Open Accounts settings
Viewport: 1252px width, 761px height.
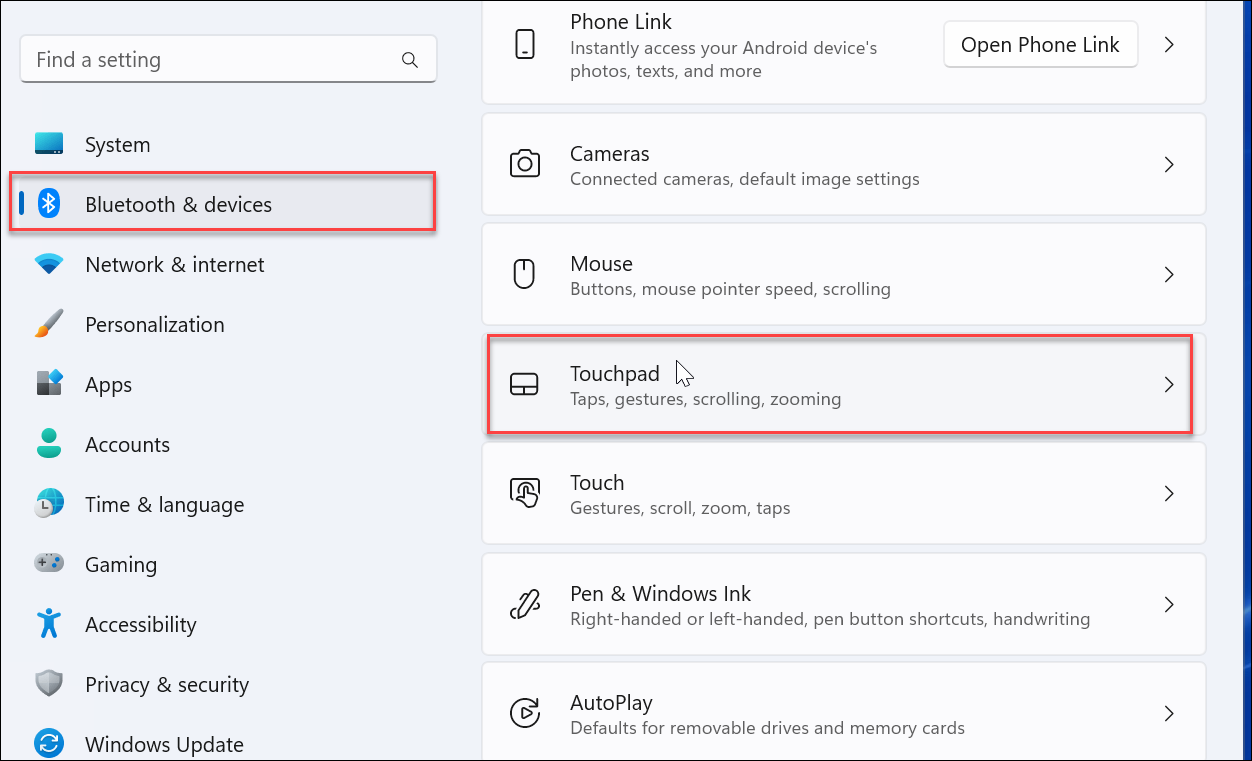point(127,444)
